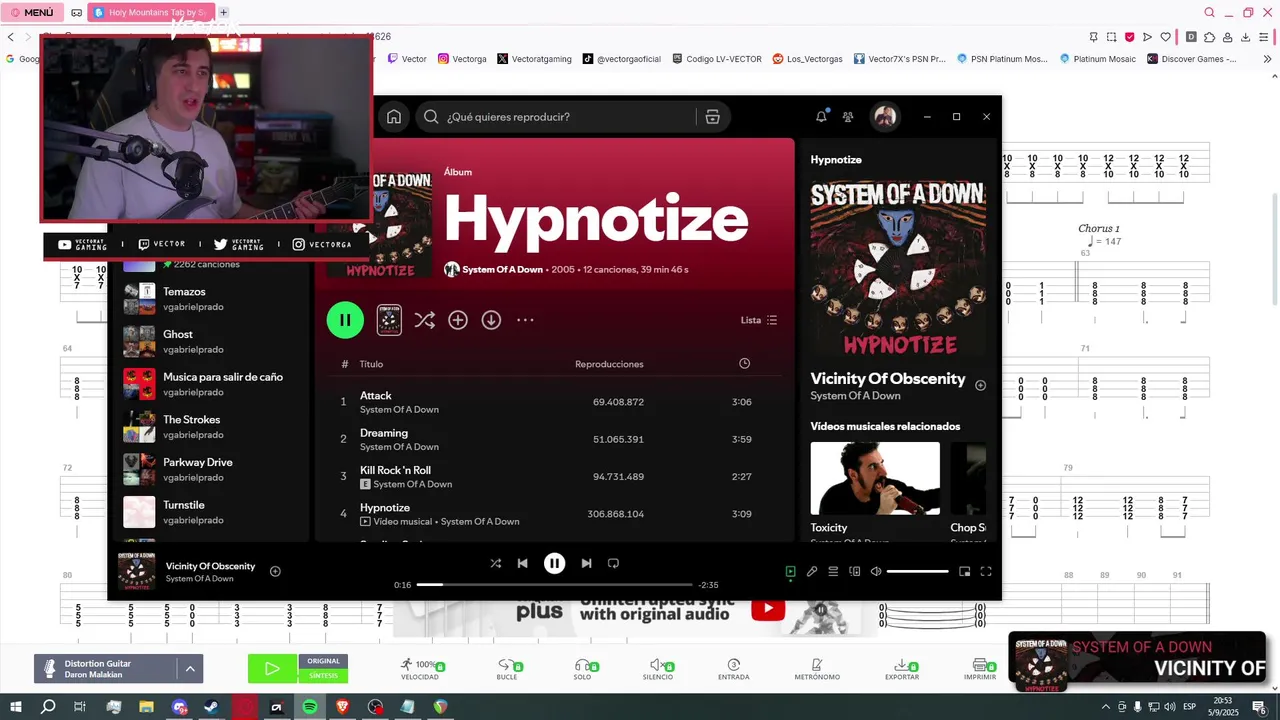Play the tab with green play button
1280x720 pixels.
click(x=272, y=669)
